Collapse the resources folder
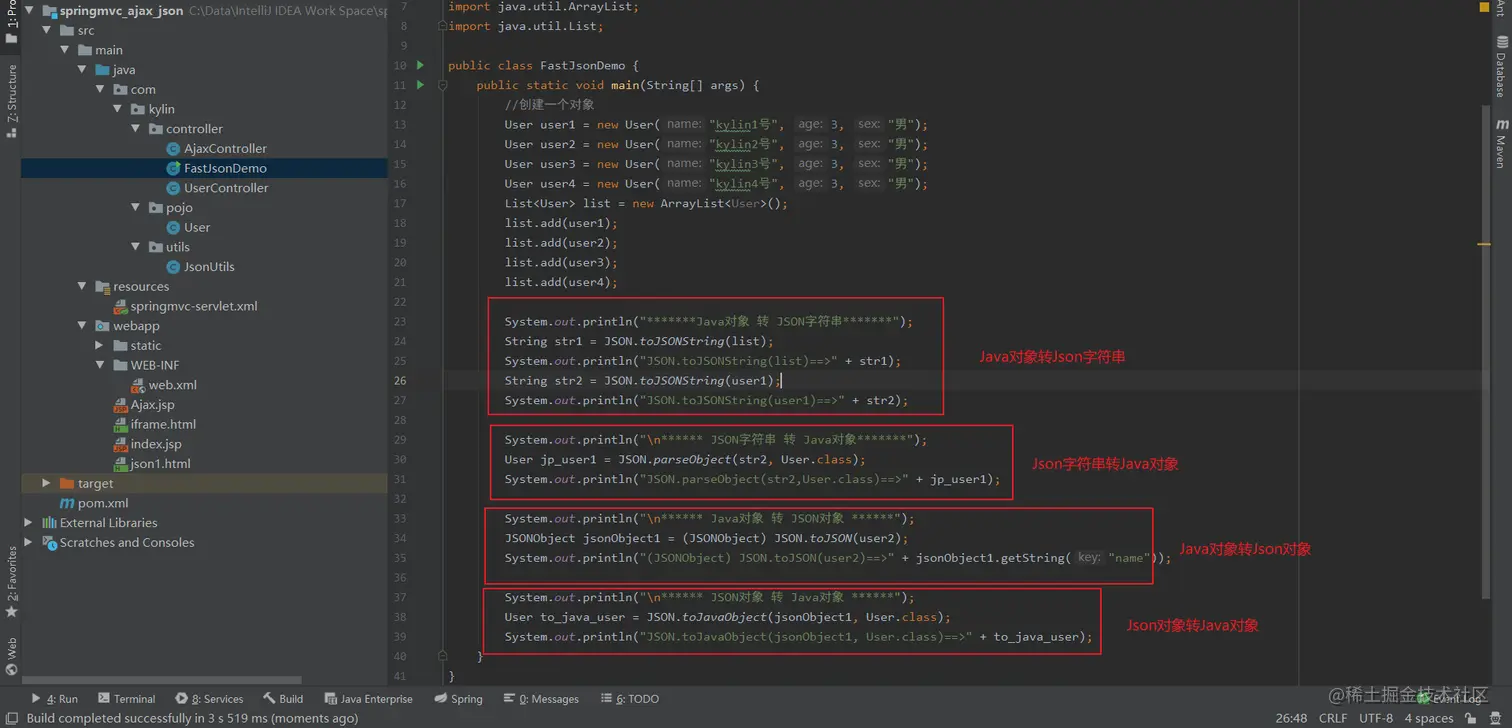This screenshot has height=728, width=1512. (x=82, y=286)
